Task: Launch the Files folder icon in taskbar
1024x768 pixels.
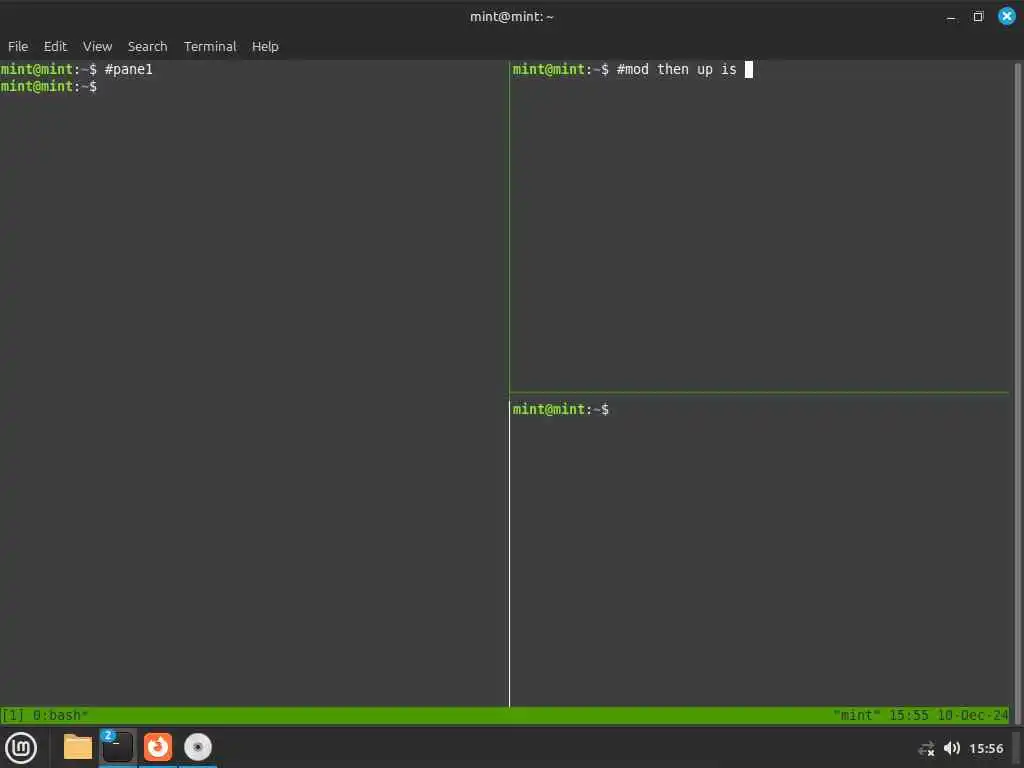Action: click(78, 747)
